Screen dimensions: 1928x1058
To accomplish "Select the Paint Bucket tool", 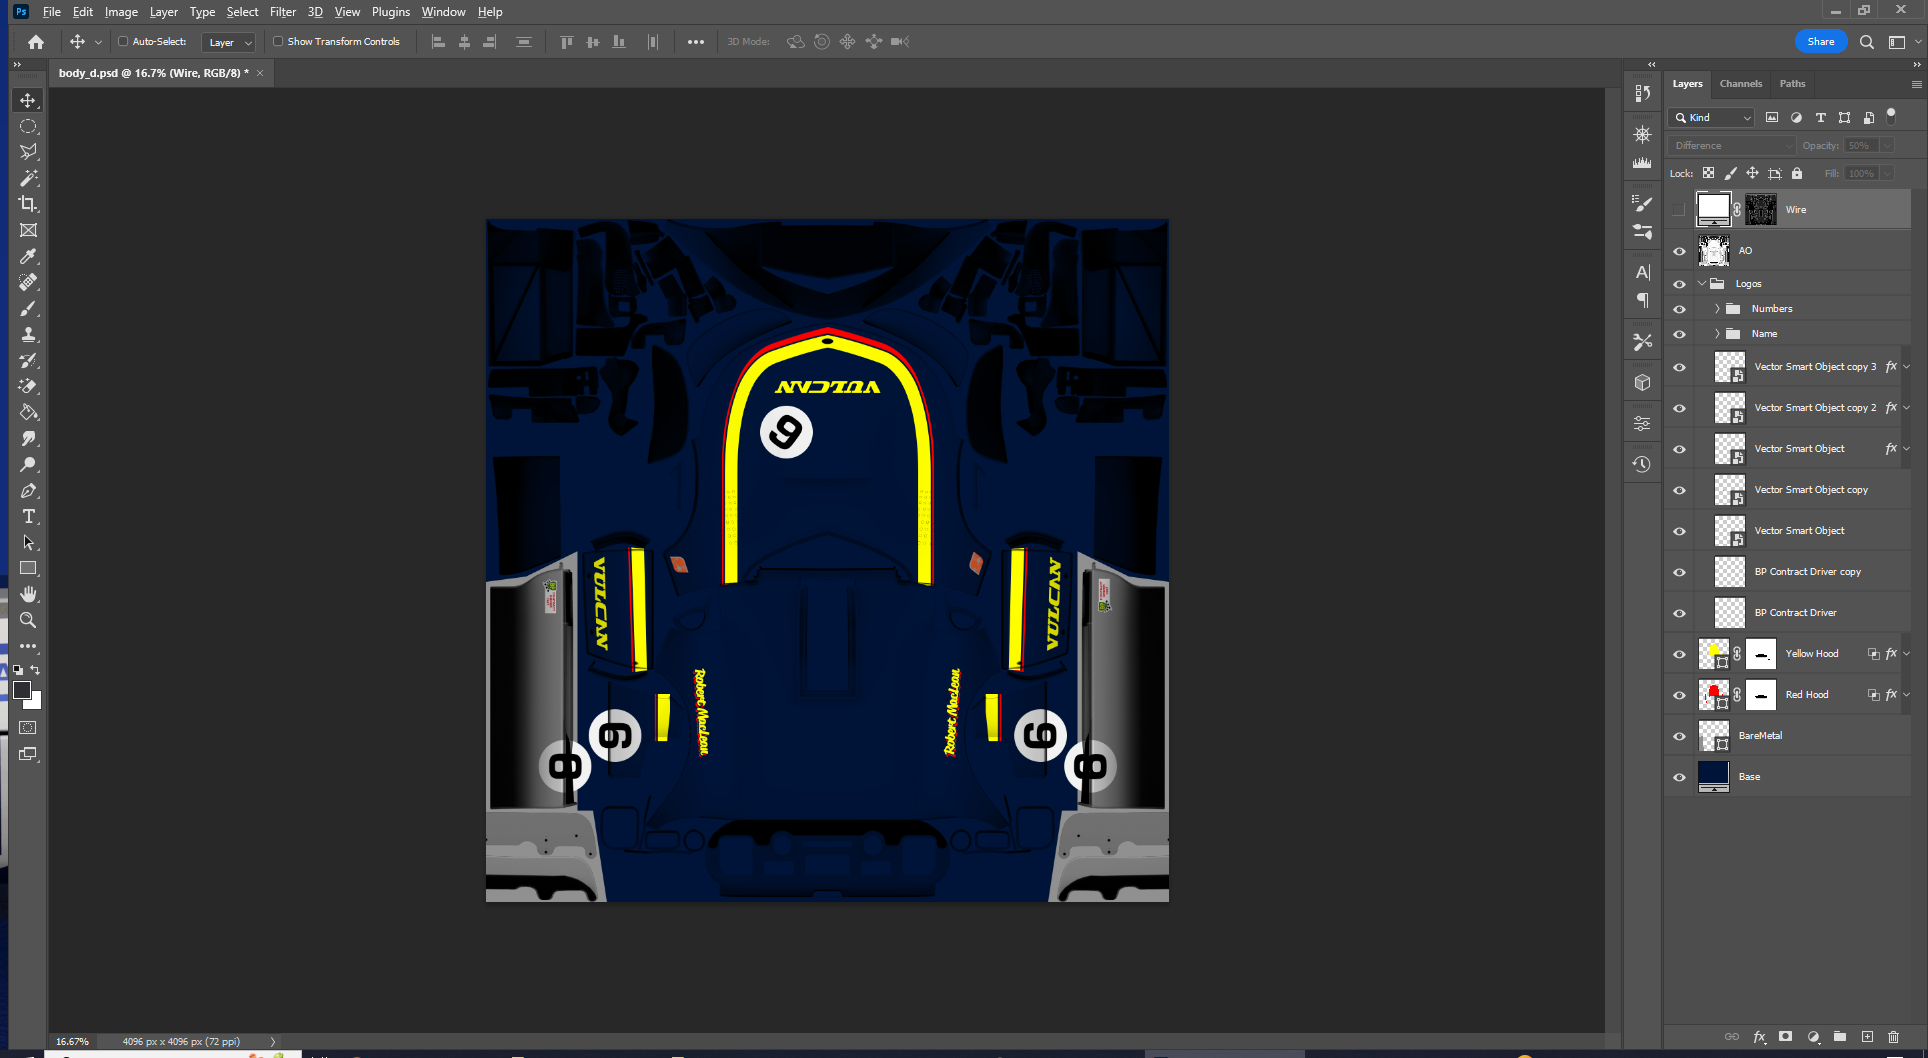I will pyautogui.click(x=28, y=412).
